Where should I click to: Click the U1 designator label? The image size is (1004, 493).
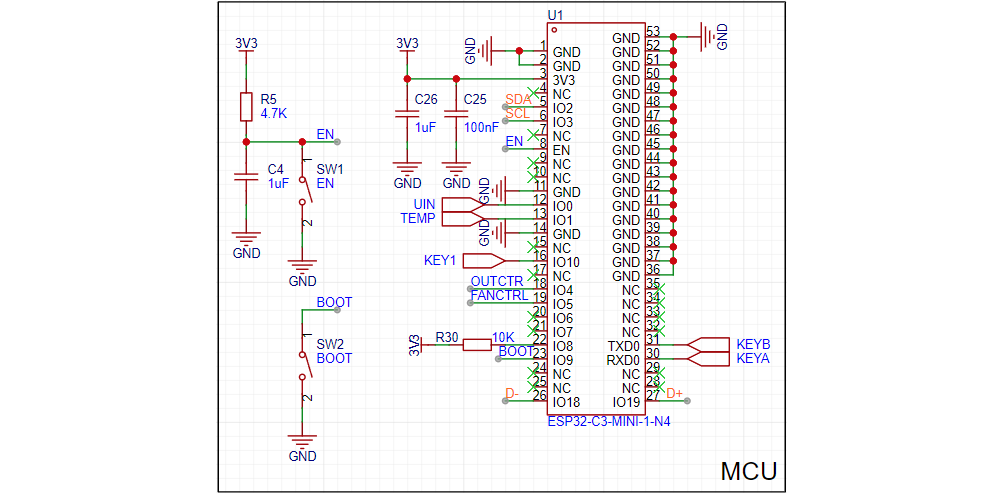tap(555, 16)
